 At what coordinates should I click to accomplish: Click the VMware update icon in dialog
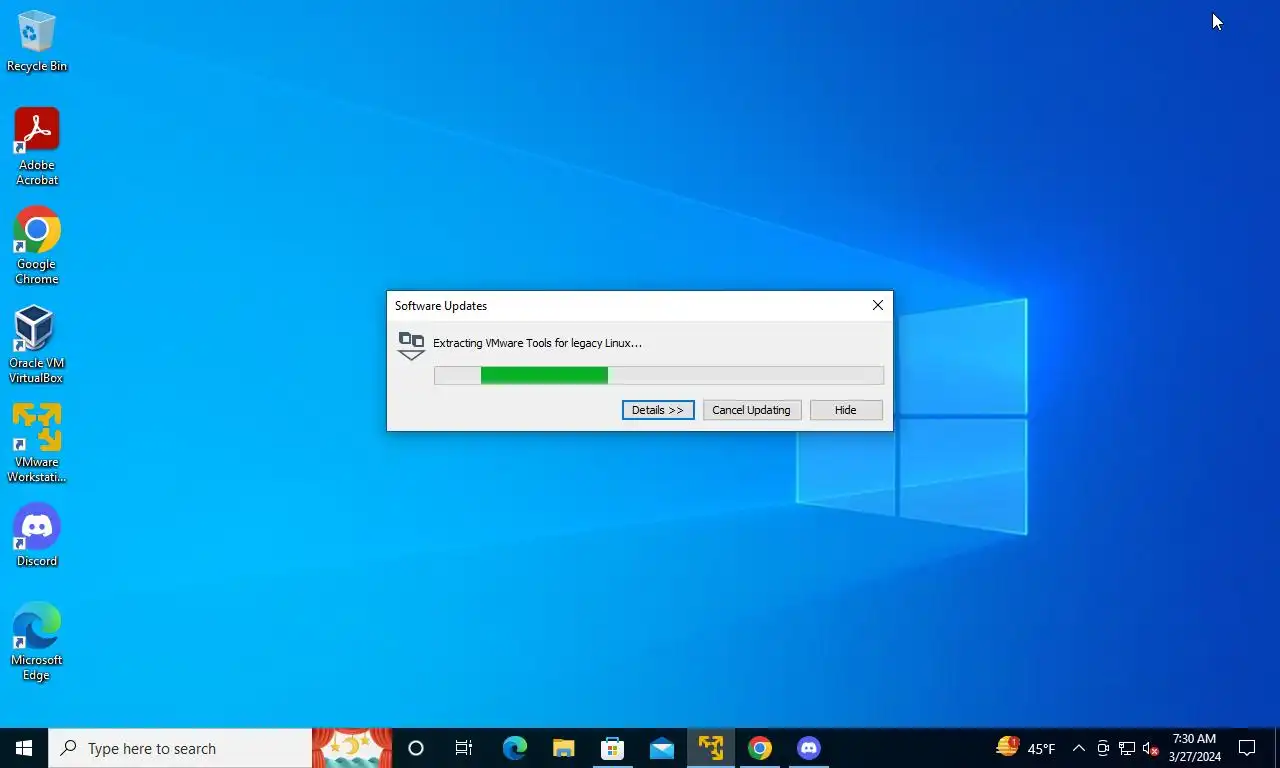click(x=411, y=345)
